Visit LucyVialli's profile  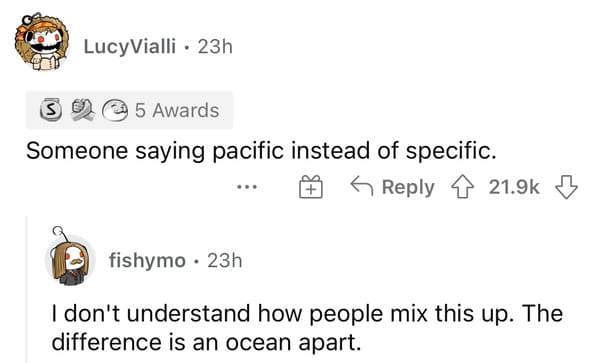(130, 47)
